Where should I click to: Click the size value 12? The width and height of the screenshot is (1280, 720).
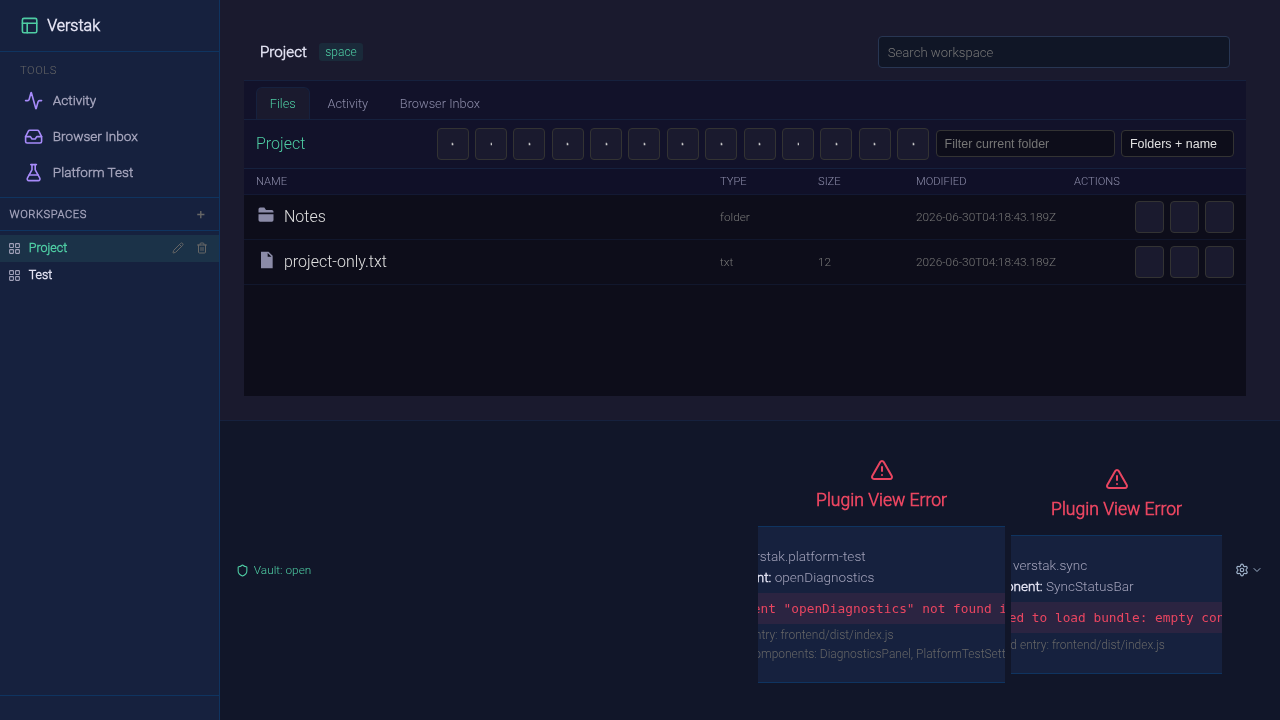pyautogui.click(x=824, y=262)
